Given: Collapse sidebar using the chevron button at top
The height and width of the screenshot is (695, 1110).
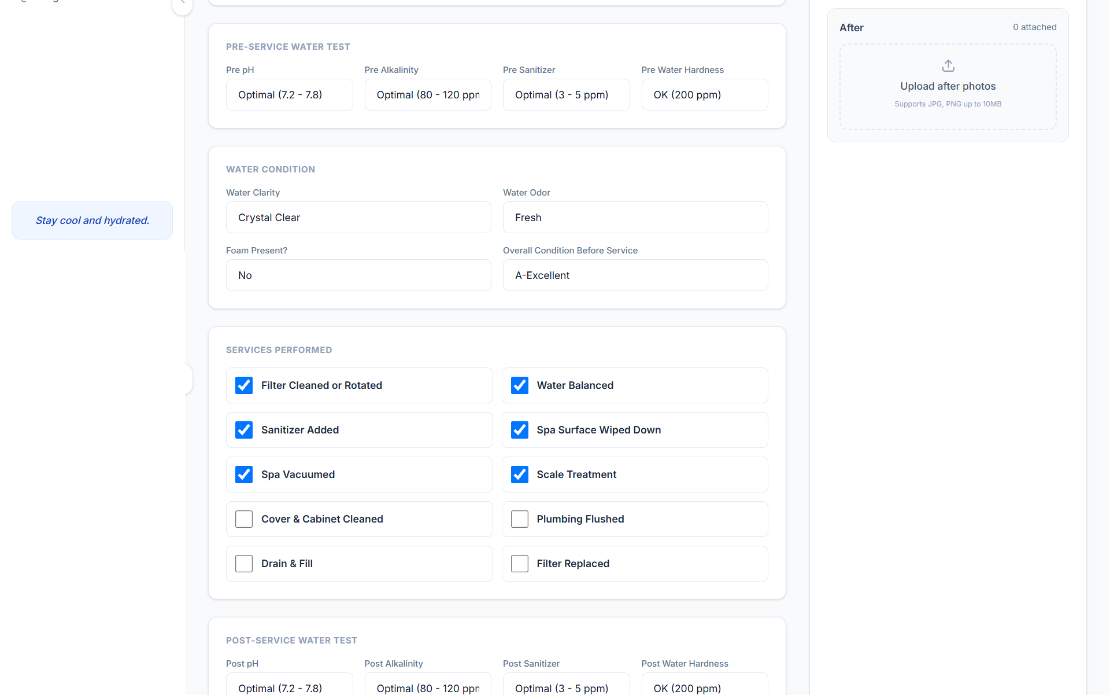Looking at the screenshot, I should pyautogui.click(x=182, y=4).
